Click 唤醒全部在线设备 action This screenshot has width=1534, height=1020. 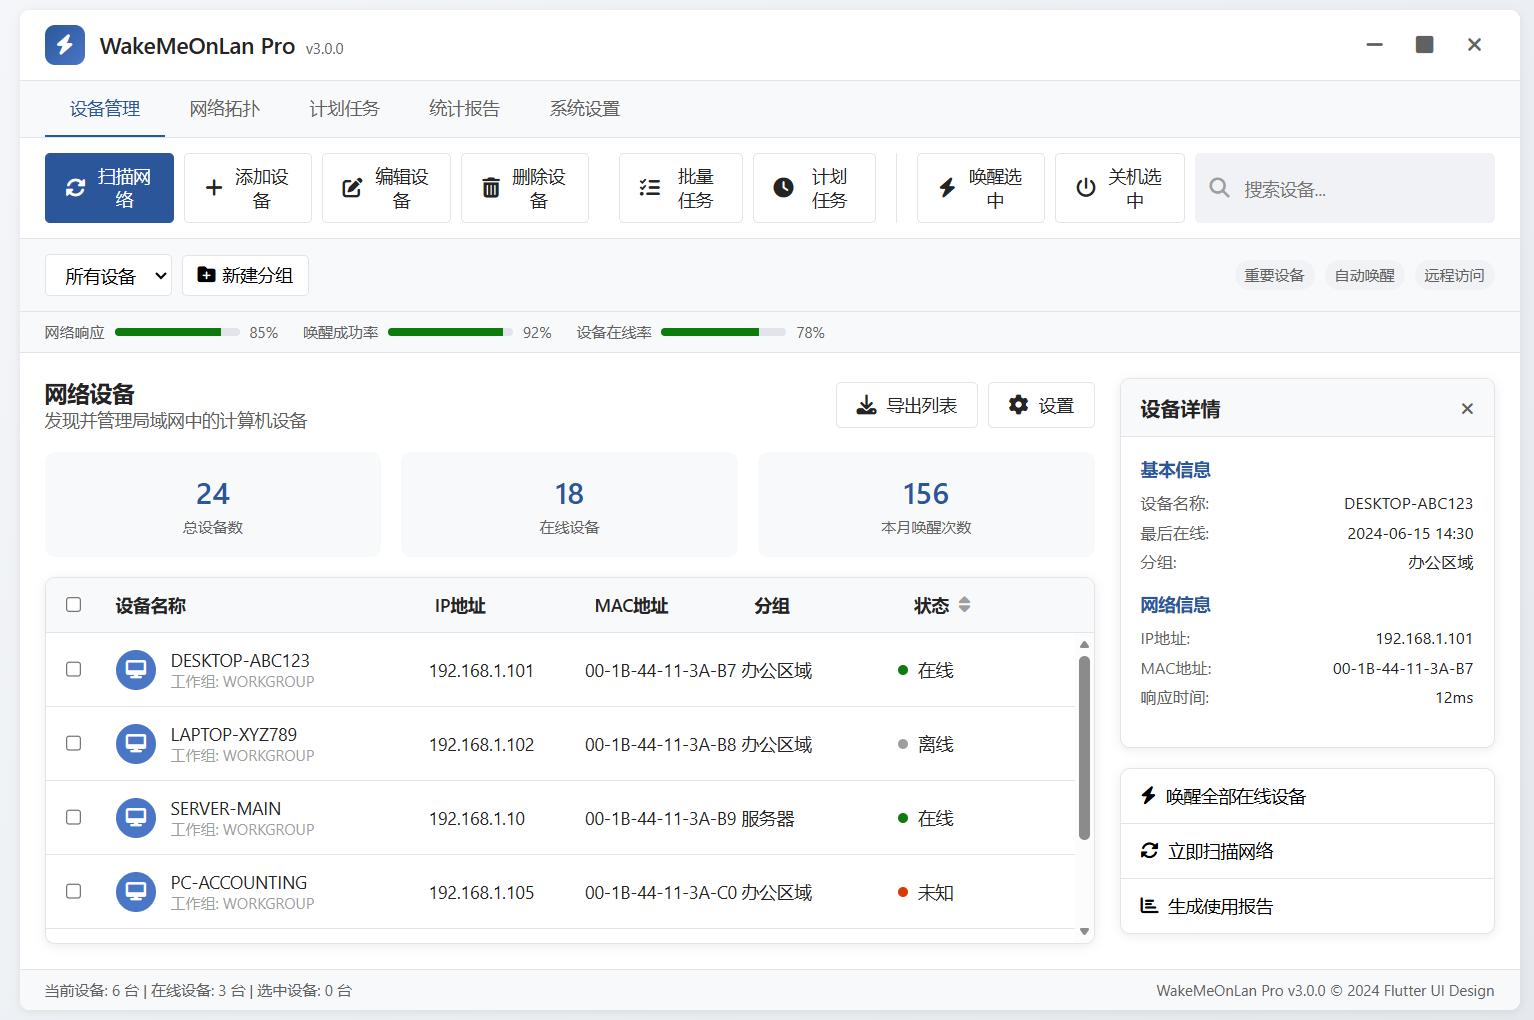(x=1307, y=796)
